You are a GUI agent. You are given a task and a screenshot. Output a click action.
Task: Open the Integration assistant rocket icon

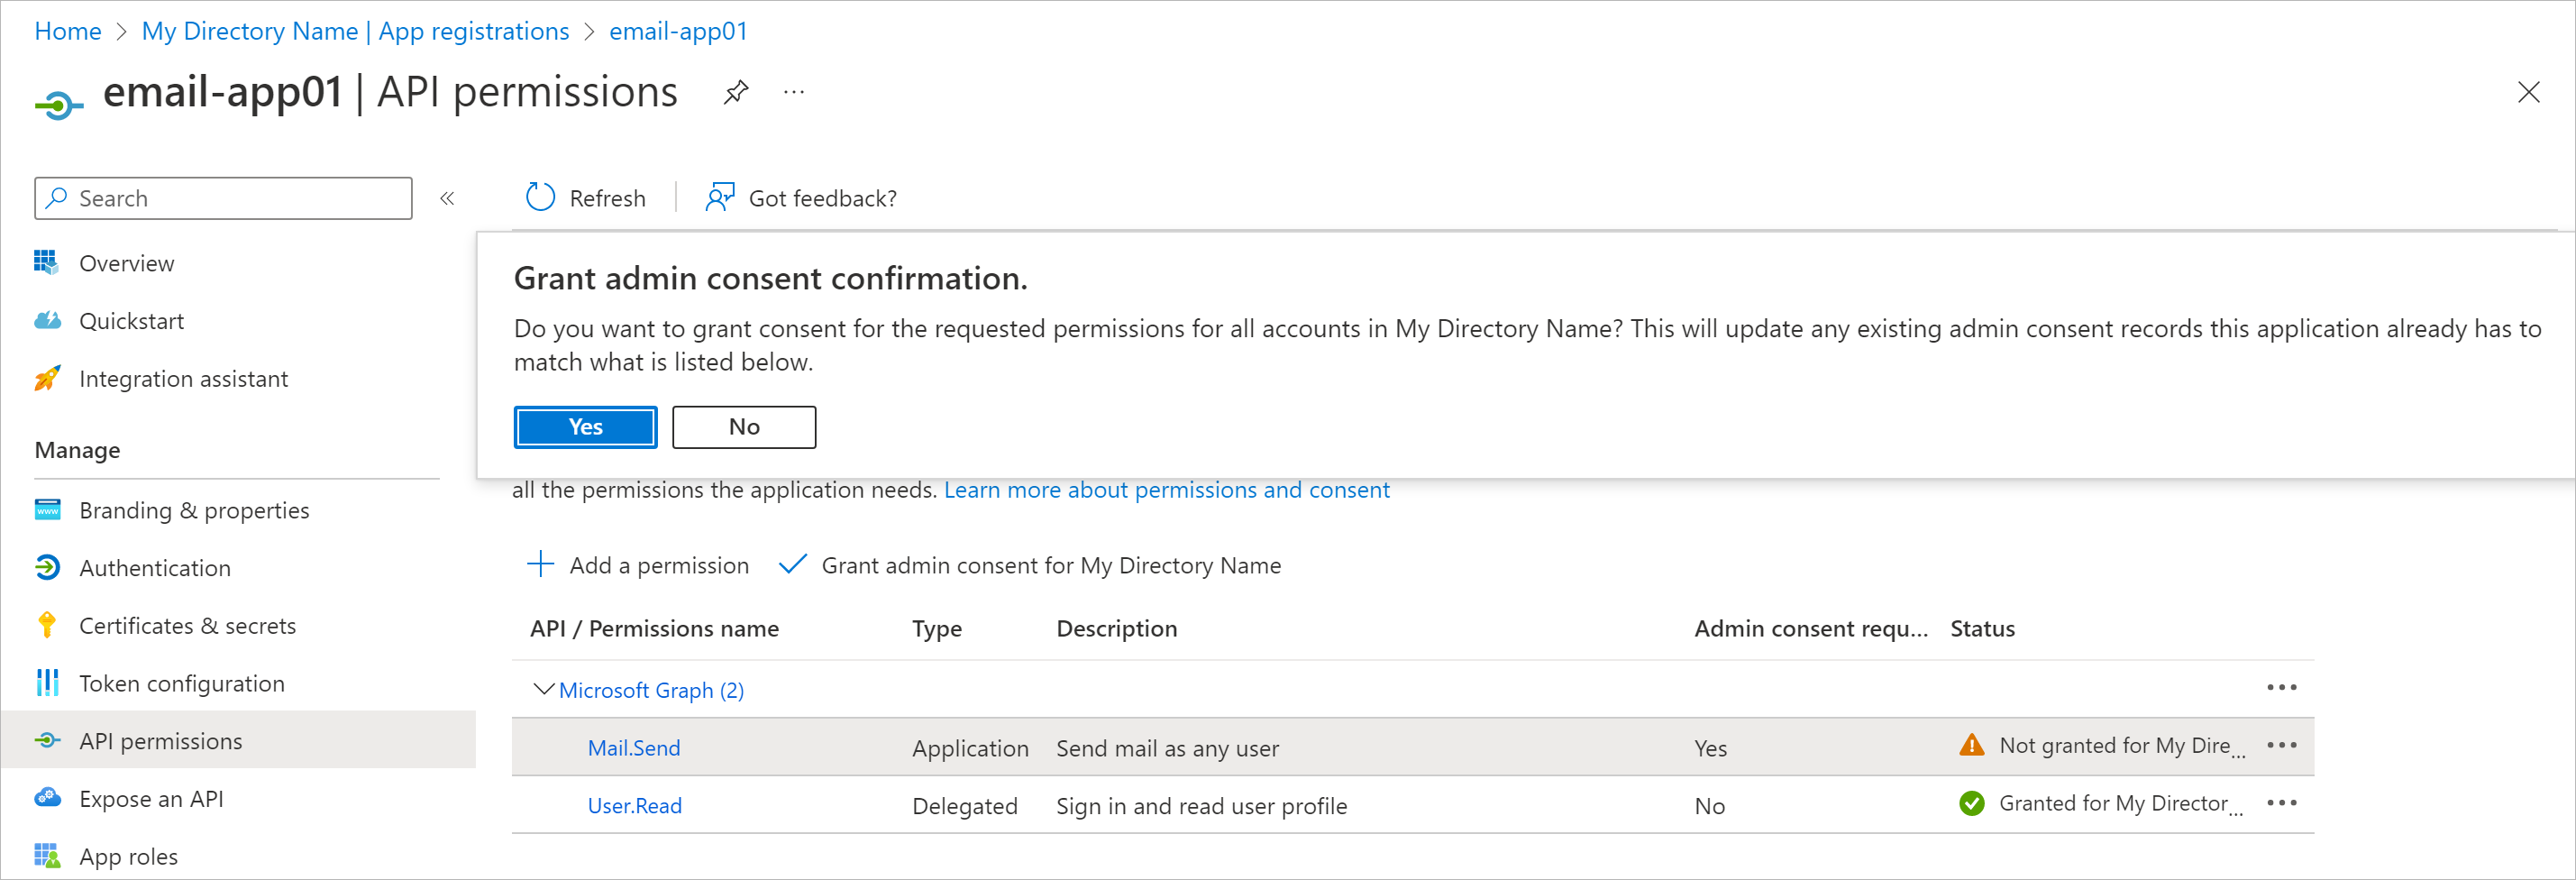(47, 378)
